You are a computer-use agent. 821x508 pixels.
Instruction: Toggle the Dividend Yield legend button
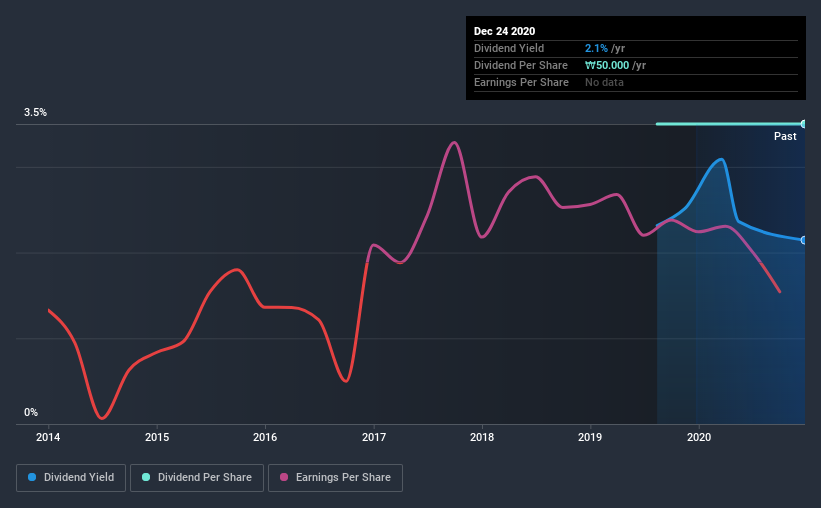(71, 478)
